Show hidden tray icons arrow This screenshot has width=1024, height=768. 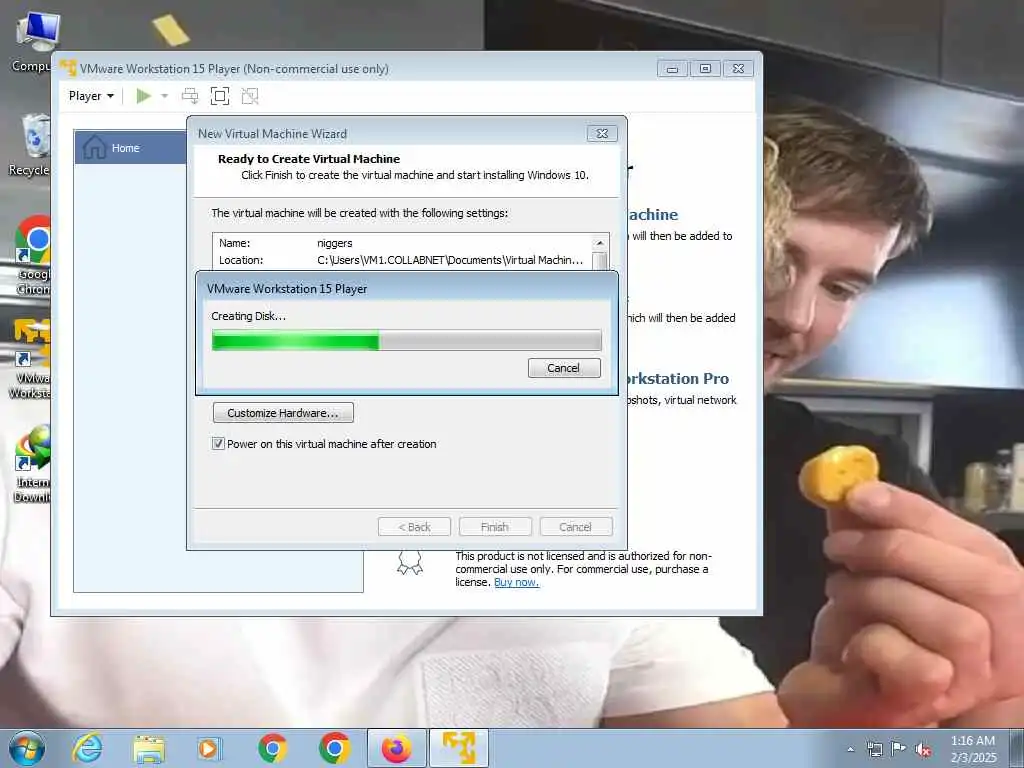(850, 749)
